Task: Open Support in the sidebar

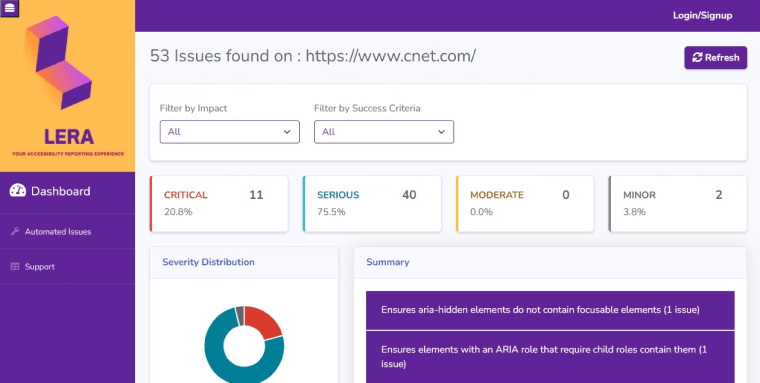Action: [67, 266]
